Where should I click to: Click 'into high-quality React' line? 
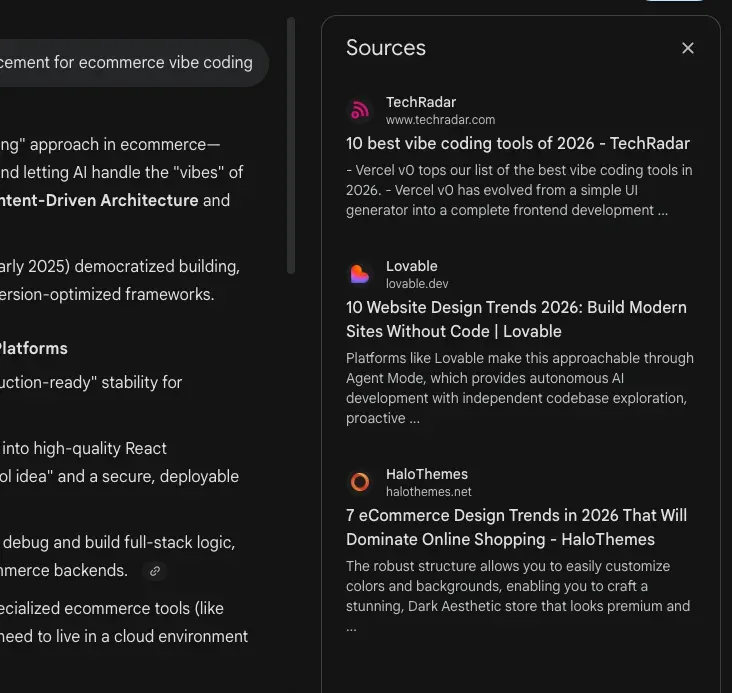[84, 448]
